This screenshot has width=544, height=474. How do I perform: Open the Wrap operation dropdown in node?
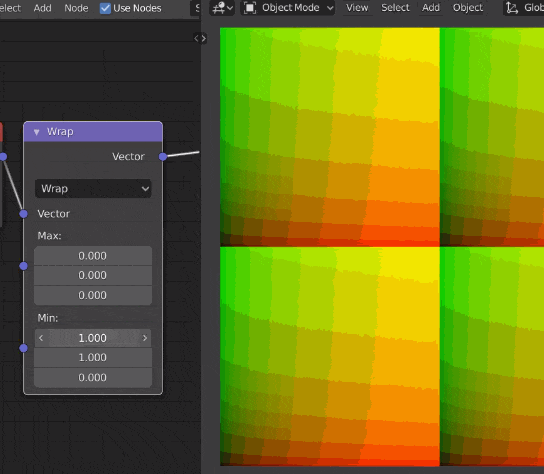(93, 189)
